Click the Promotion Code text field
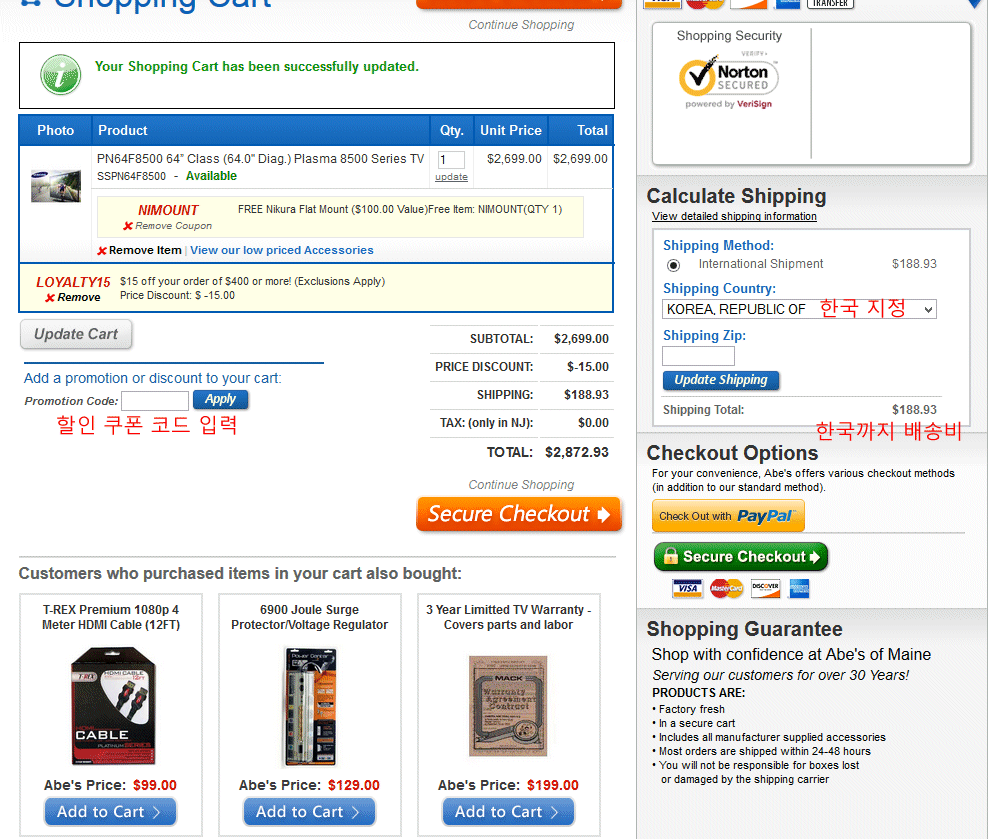 point(155,401)
